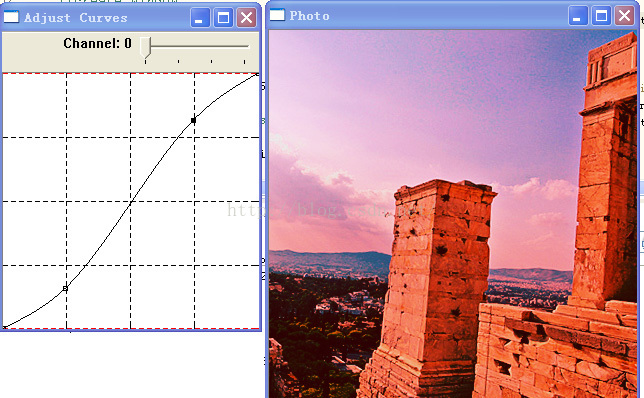The height and width of the screenshot is (398, 644).
Task: Click the Channel slider track's right end
Action: pos(248,46)
